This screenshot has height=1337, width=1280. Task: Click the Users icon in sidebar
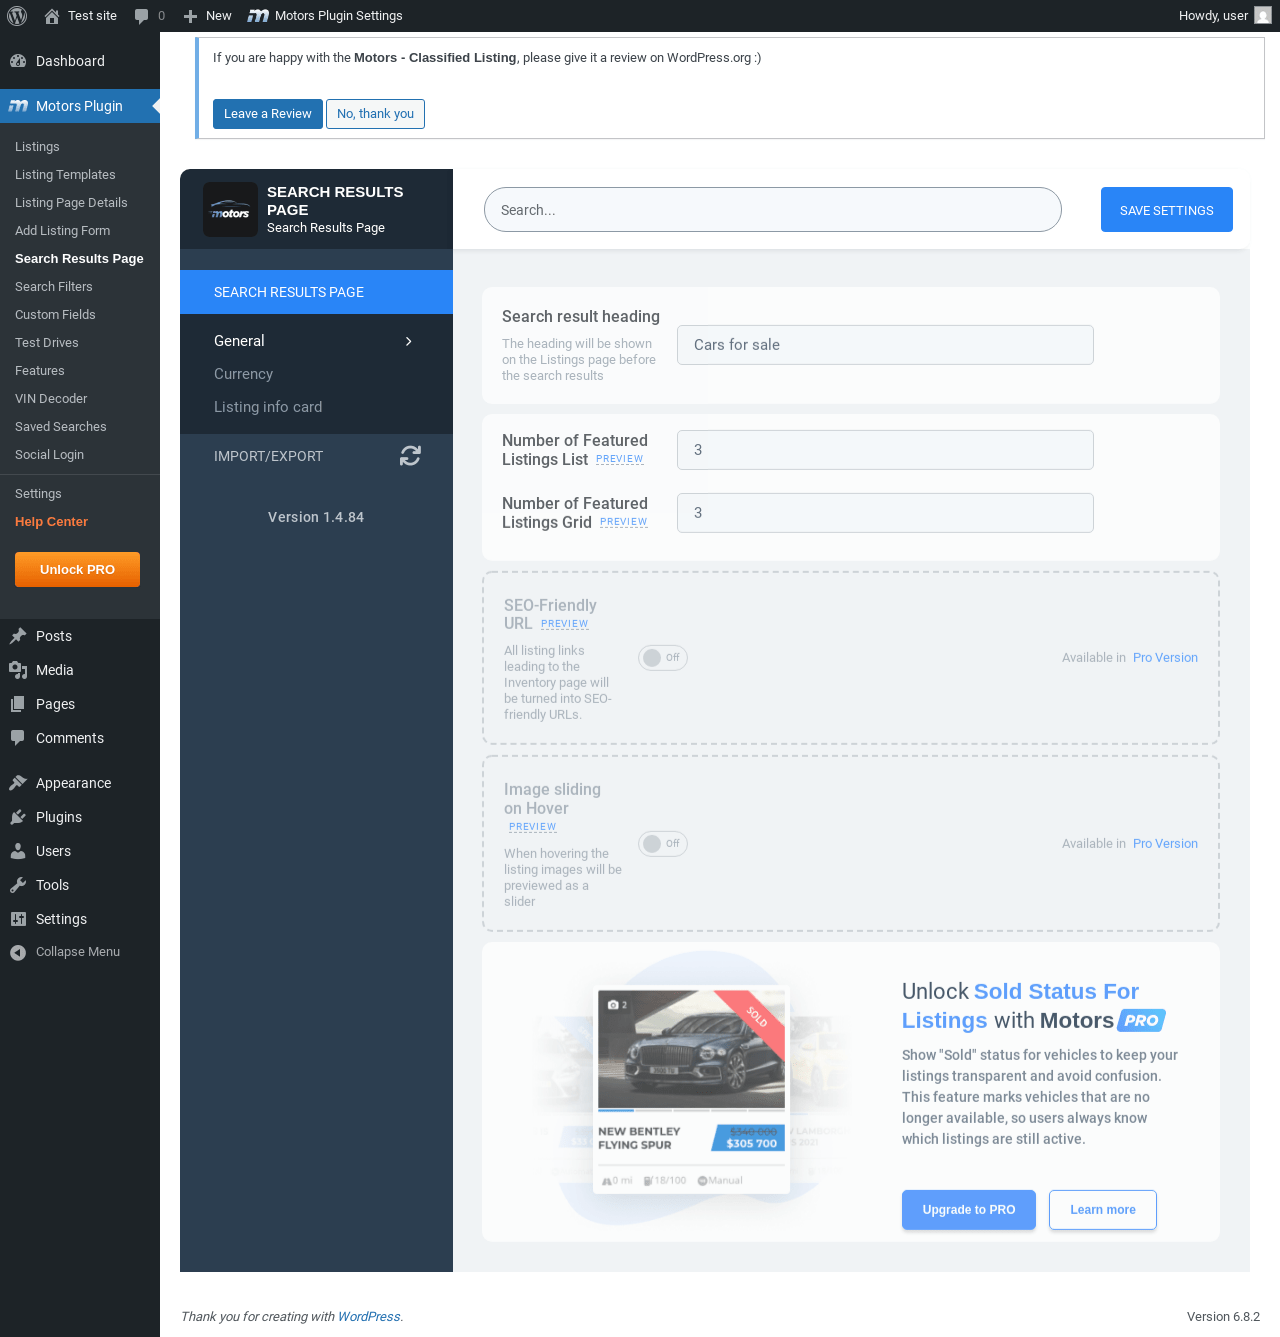click(18, 851)
